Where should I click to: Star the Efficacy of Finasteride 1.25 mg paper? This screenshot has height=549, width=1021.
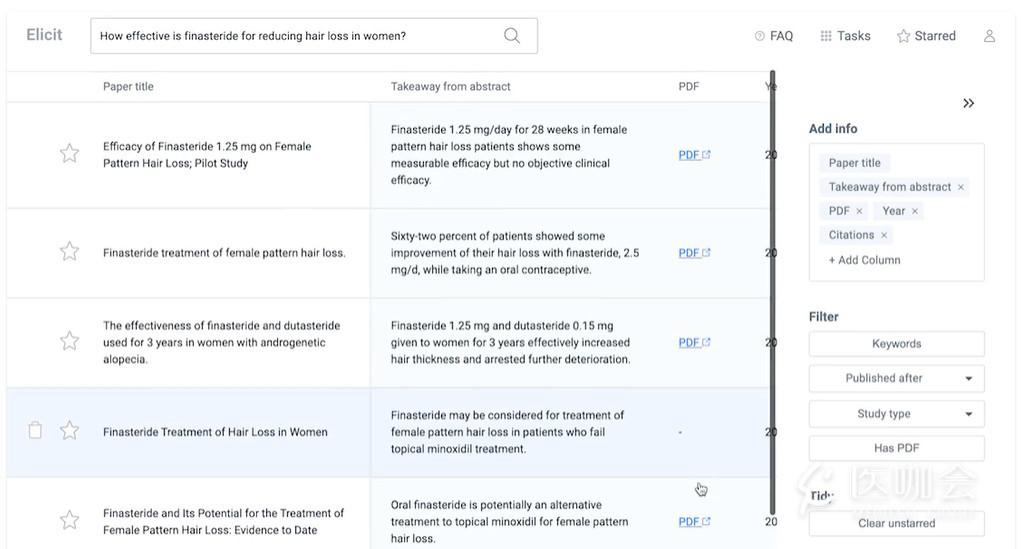point(70,154)
